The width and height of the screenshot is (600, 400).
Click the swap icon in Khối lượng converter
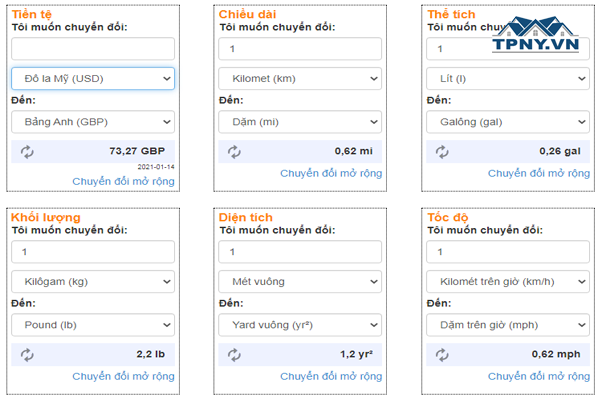coord(27,354)
